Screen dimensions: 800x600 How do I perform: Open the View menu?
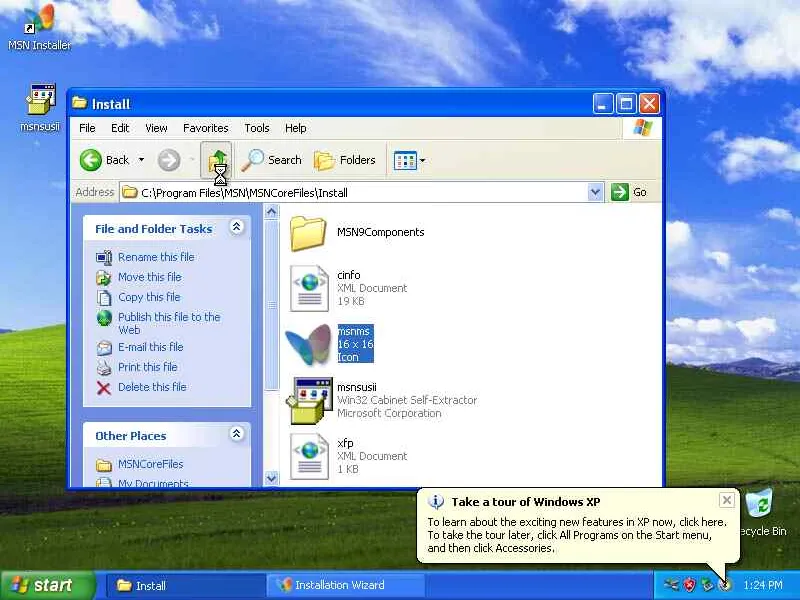(x=156, y=128)
